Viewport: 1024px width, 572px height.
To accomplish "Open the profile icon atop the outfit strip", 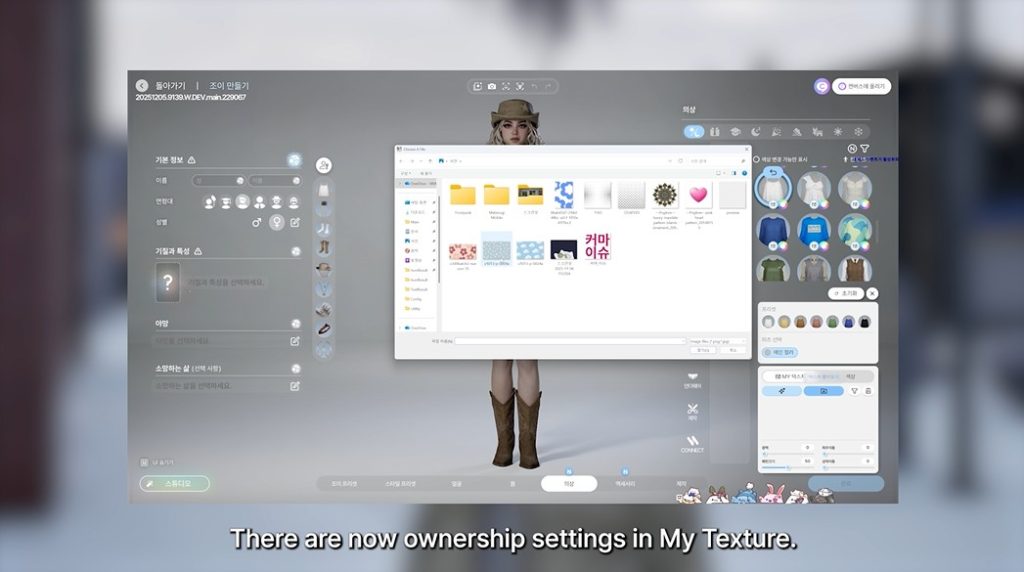I will click(323, 165).
